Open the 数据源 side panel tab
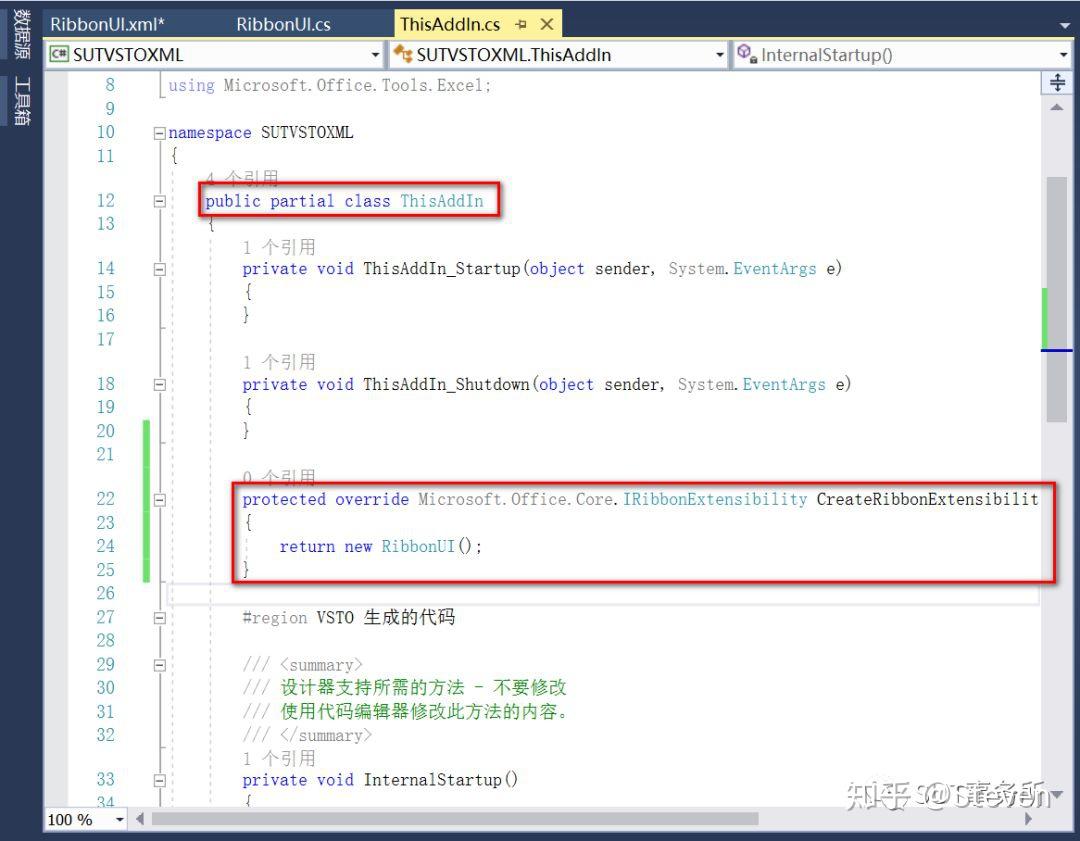The width and height of the screenshot is (1080, 841). coord(22,34)
